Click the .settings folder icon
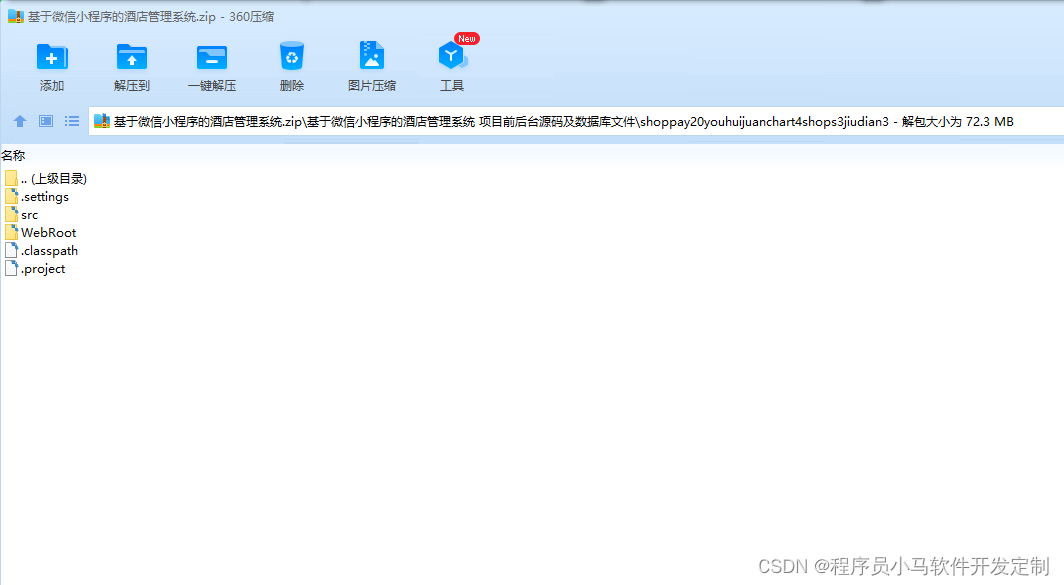The image size is (1064, 585). [x=11, y=197]
